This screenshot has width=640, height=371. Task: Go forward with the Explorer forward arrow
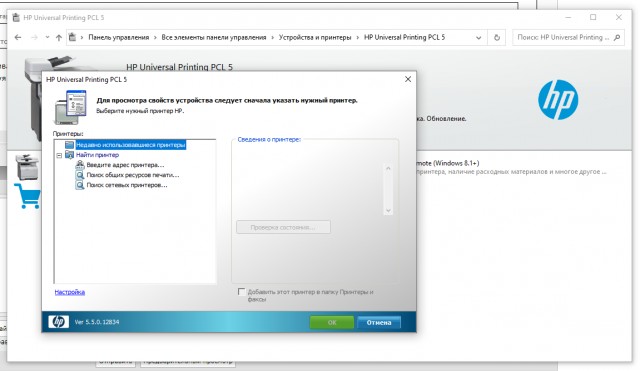click(34, 38)
